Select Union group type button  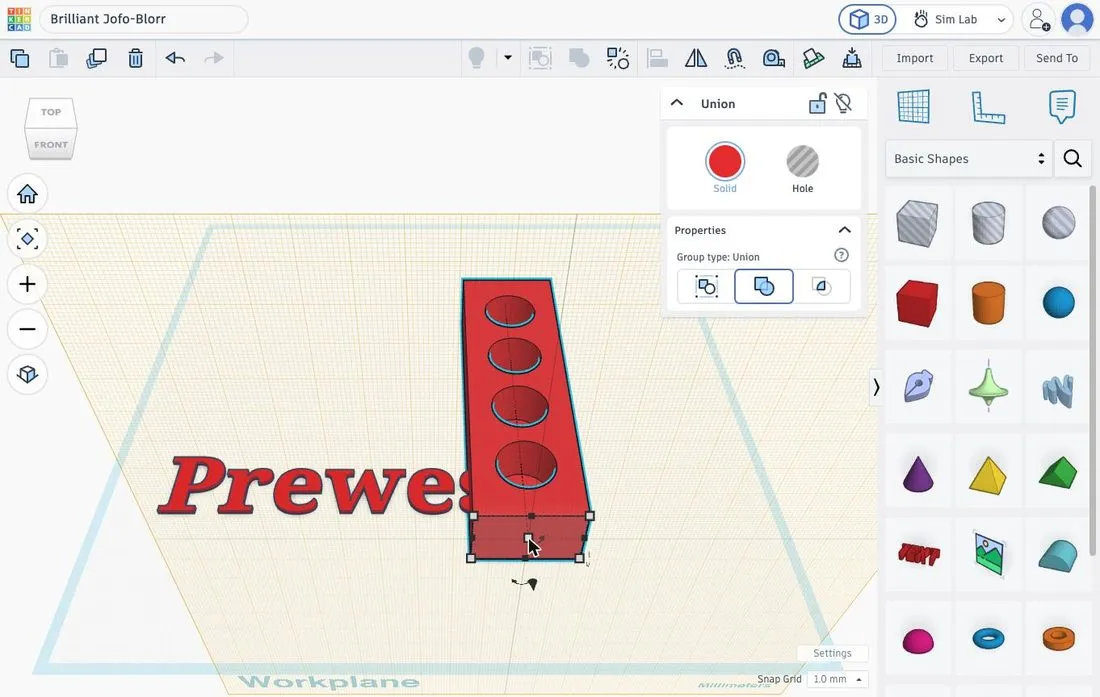click(x=763, y=286)
